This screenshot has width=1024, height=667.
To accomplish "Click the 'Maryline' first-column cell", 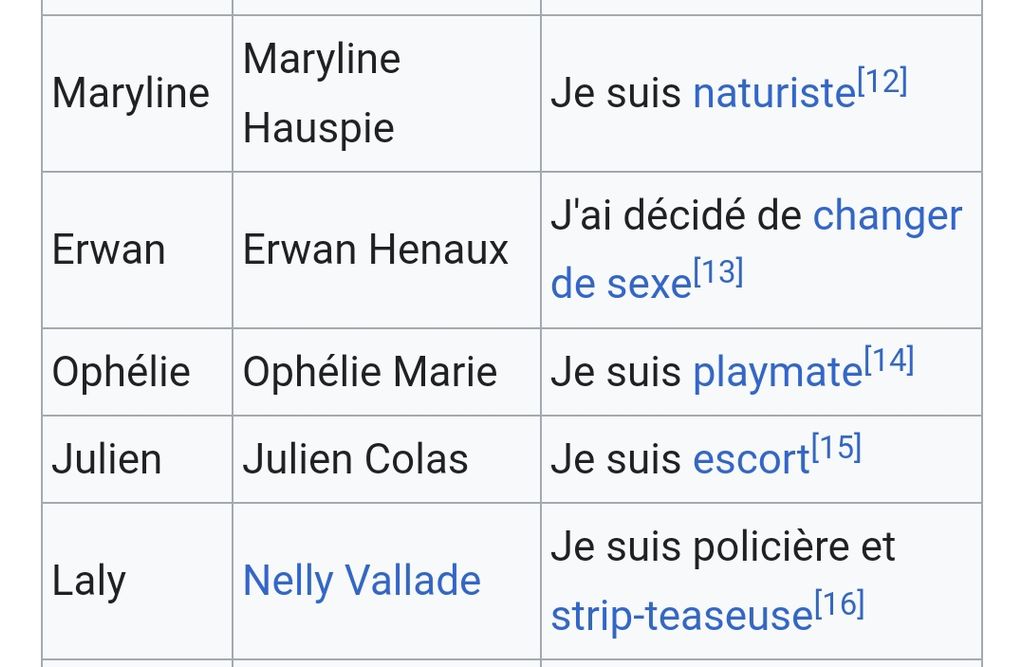I will click(131, 94).
